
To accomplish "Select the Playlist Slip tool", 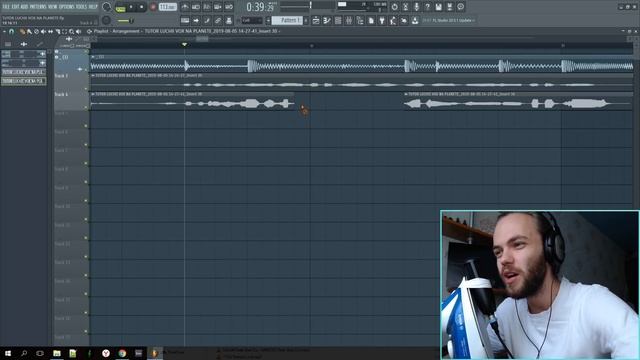I will [x=51, y=31].
